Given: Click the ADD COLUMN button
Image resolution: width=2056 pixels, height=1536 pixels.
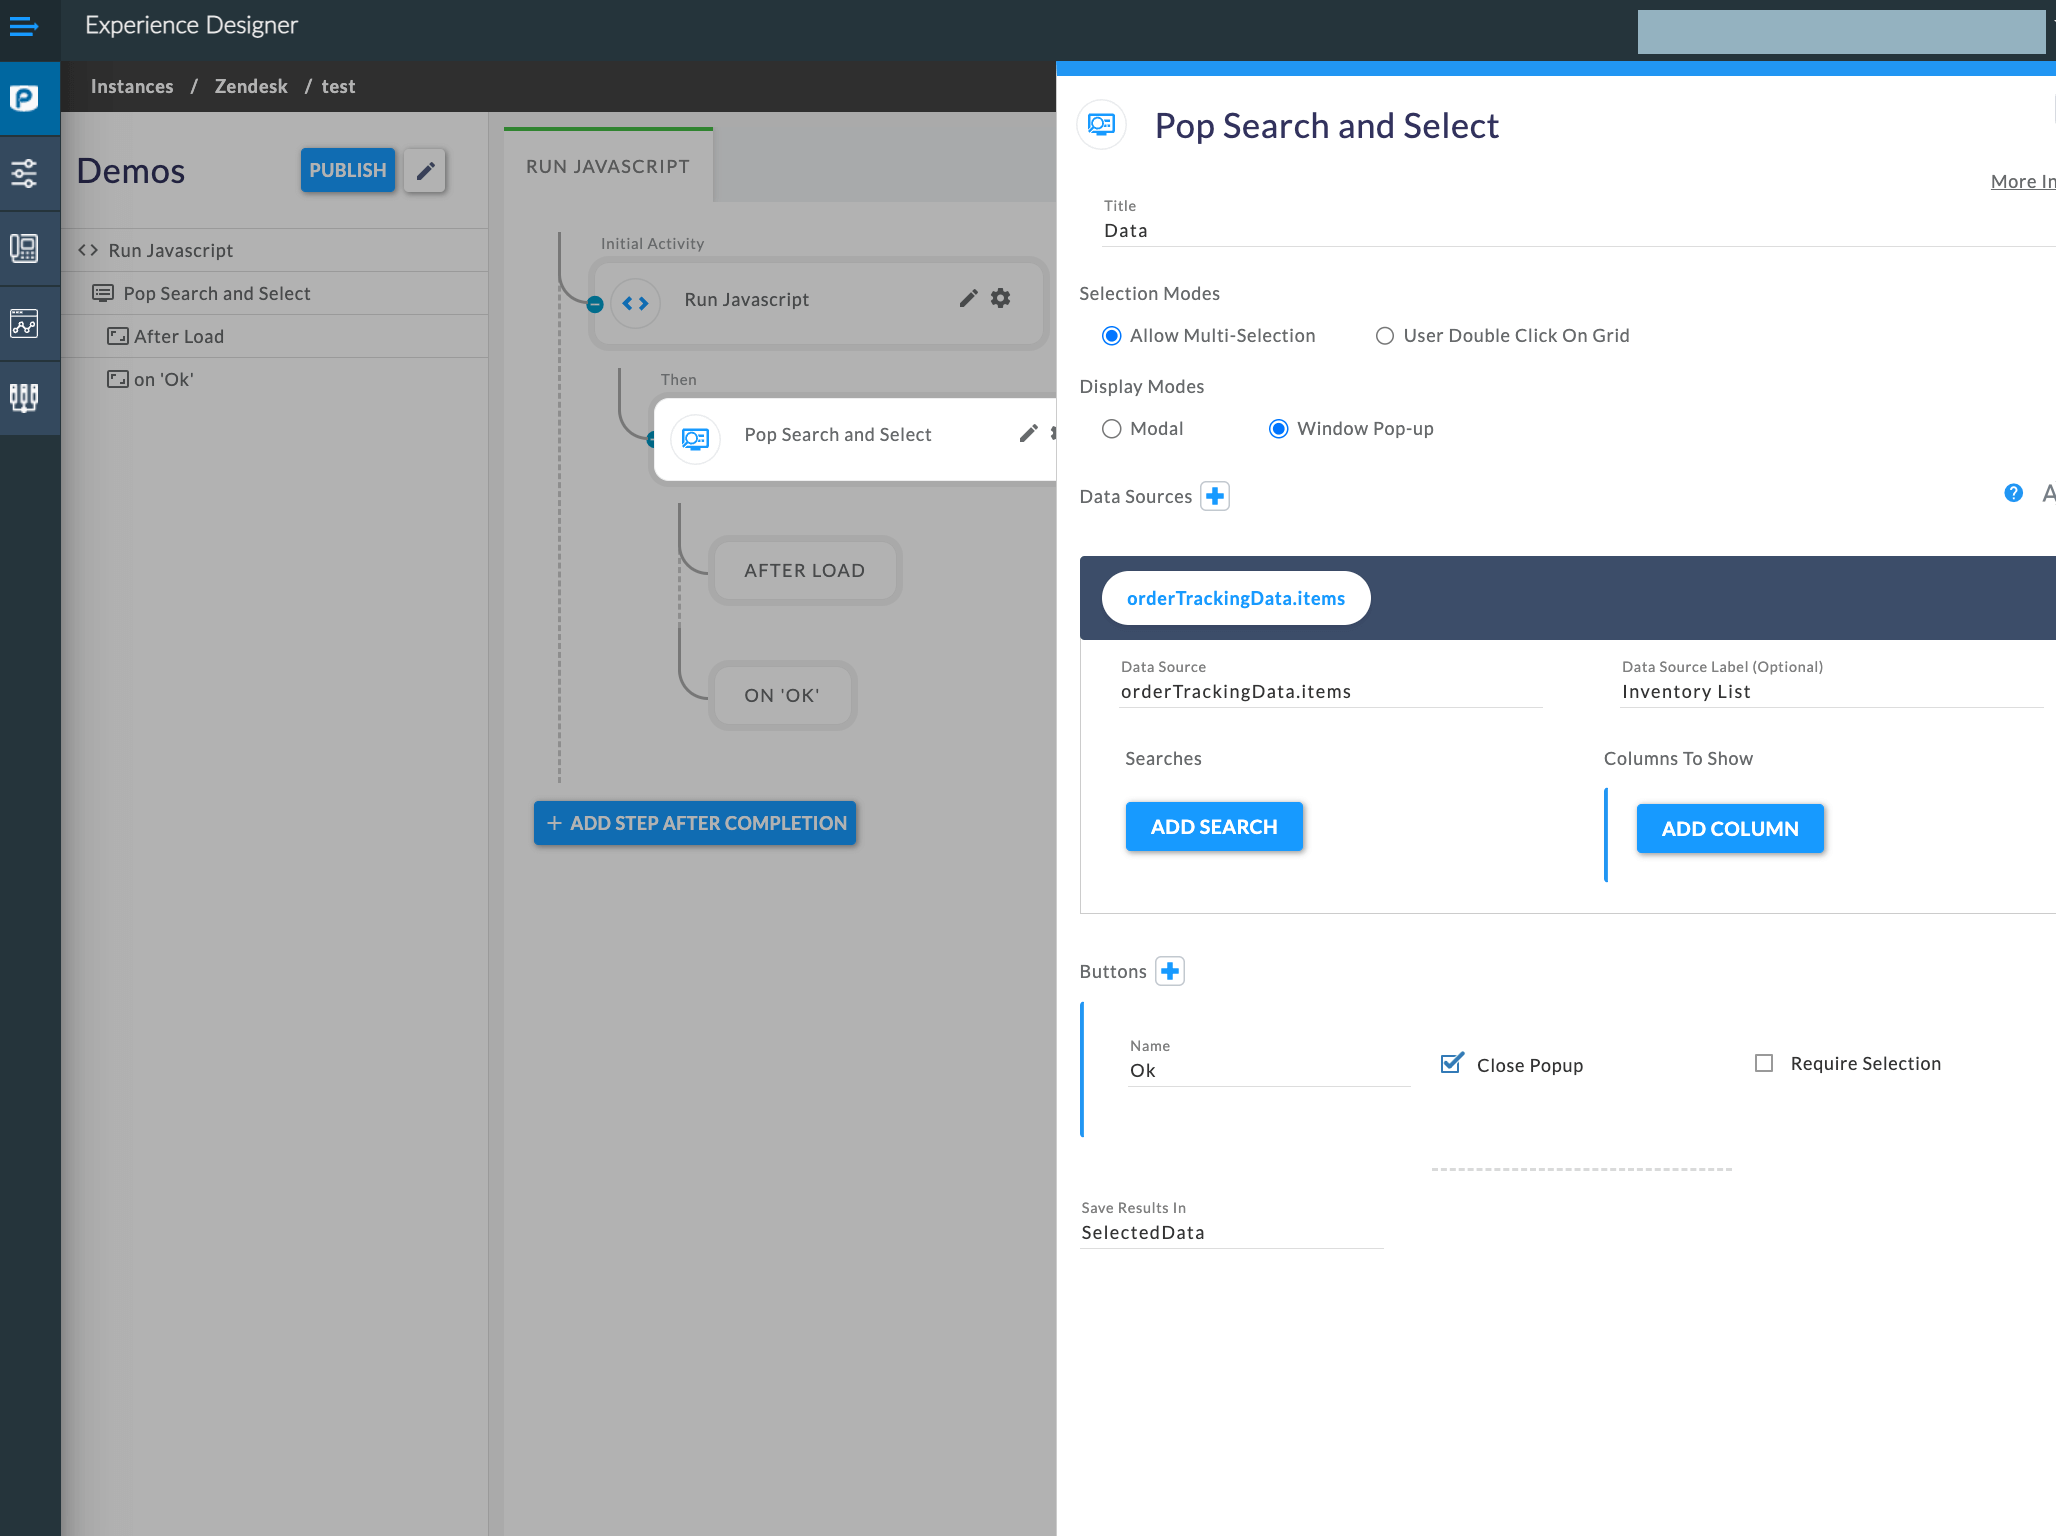Looking at the screenshot, I should tap(1729, 828).
